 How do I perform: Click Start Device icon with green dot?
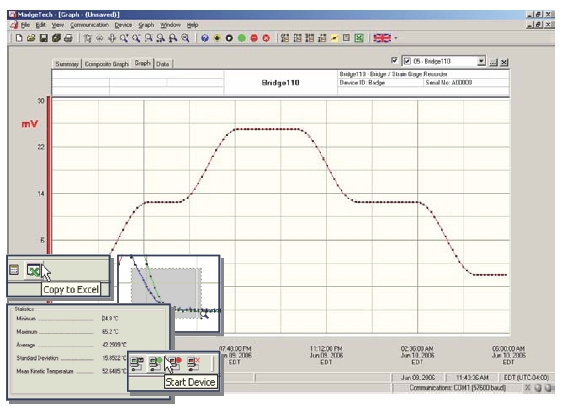click(156, 363)
